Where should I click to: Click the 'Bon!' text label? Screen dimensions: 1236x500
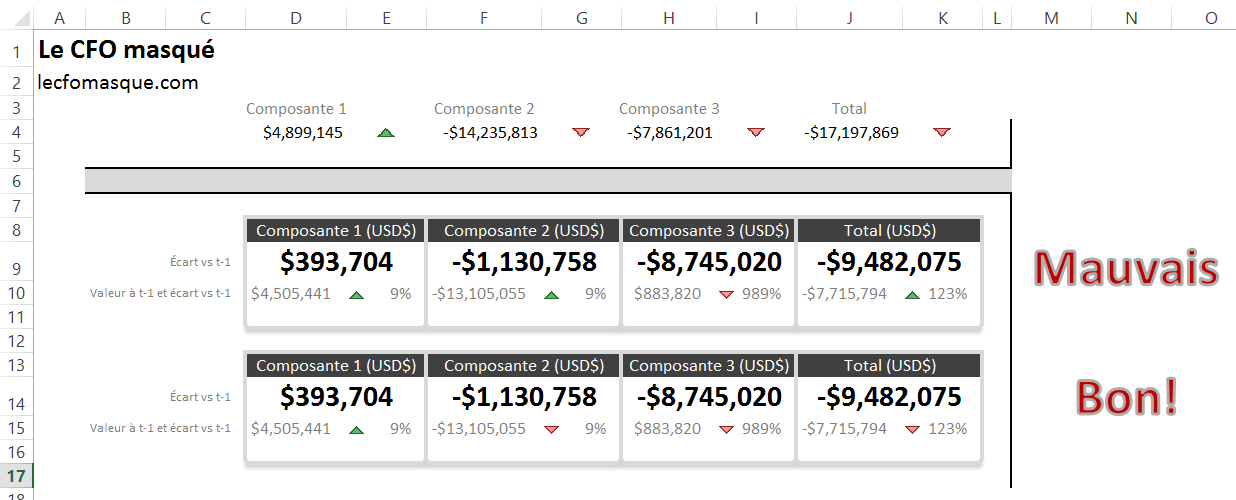pos(1126,398)
